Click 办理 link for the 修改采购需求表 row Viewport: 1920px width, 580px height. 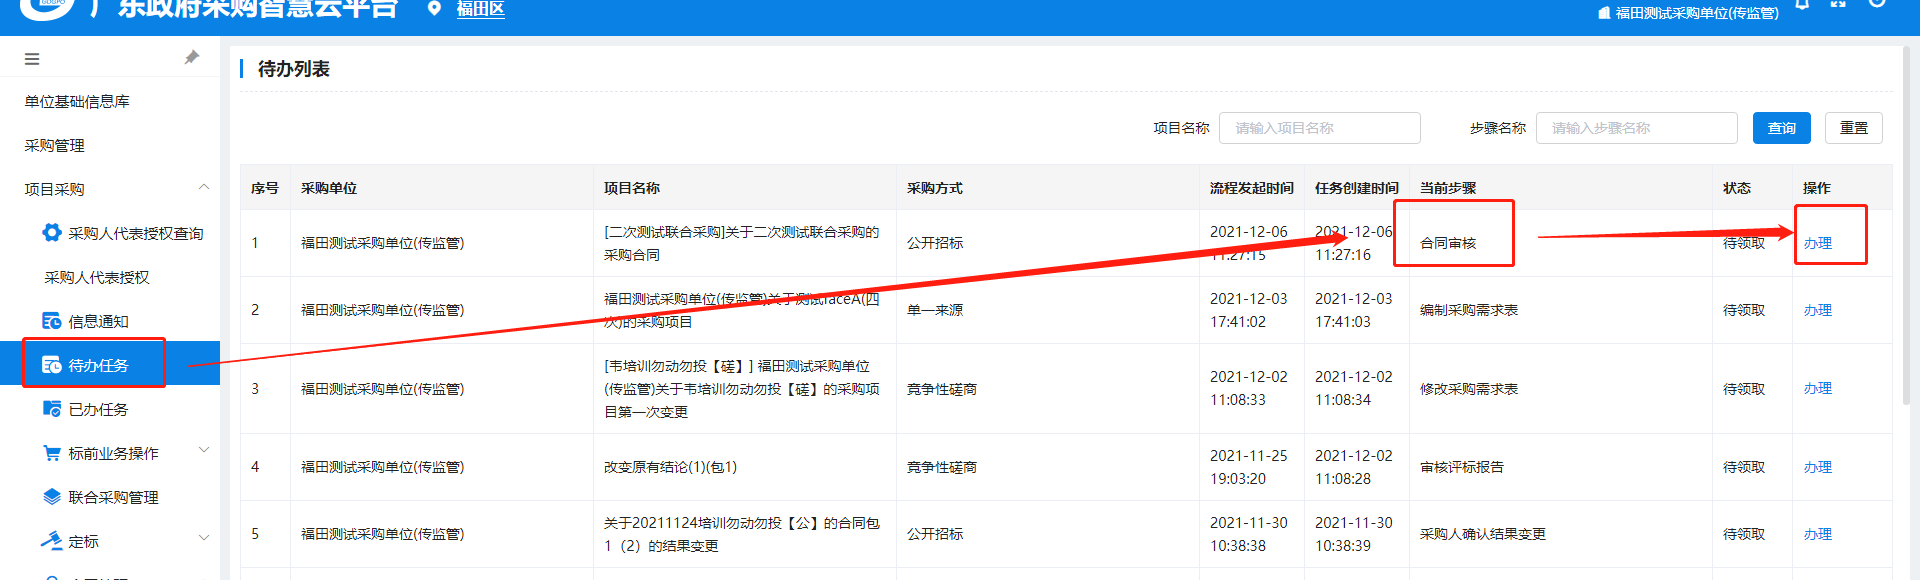(x=1817, y=388)
